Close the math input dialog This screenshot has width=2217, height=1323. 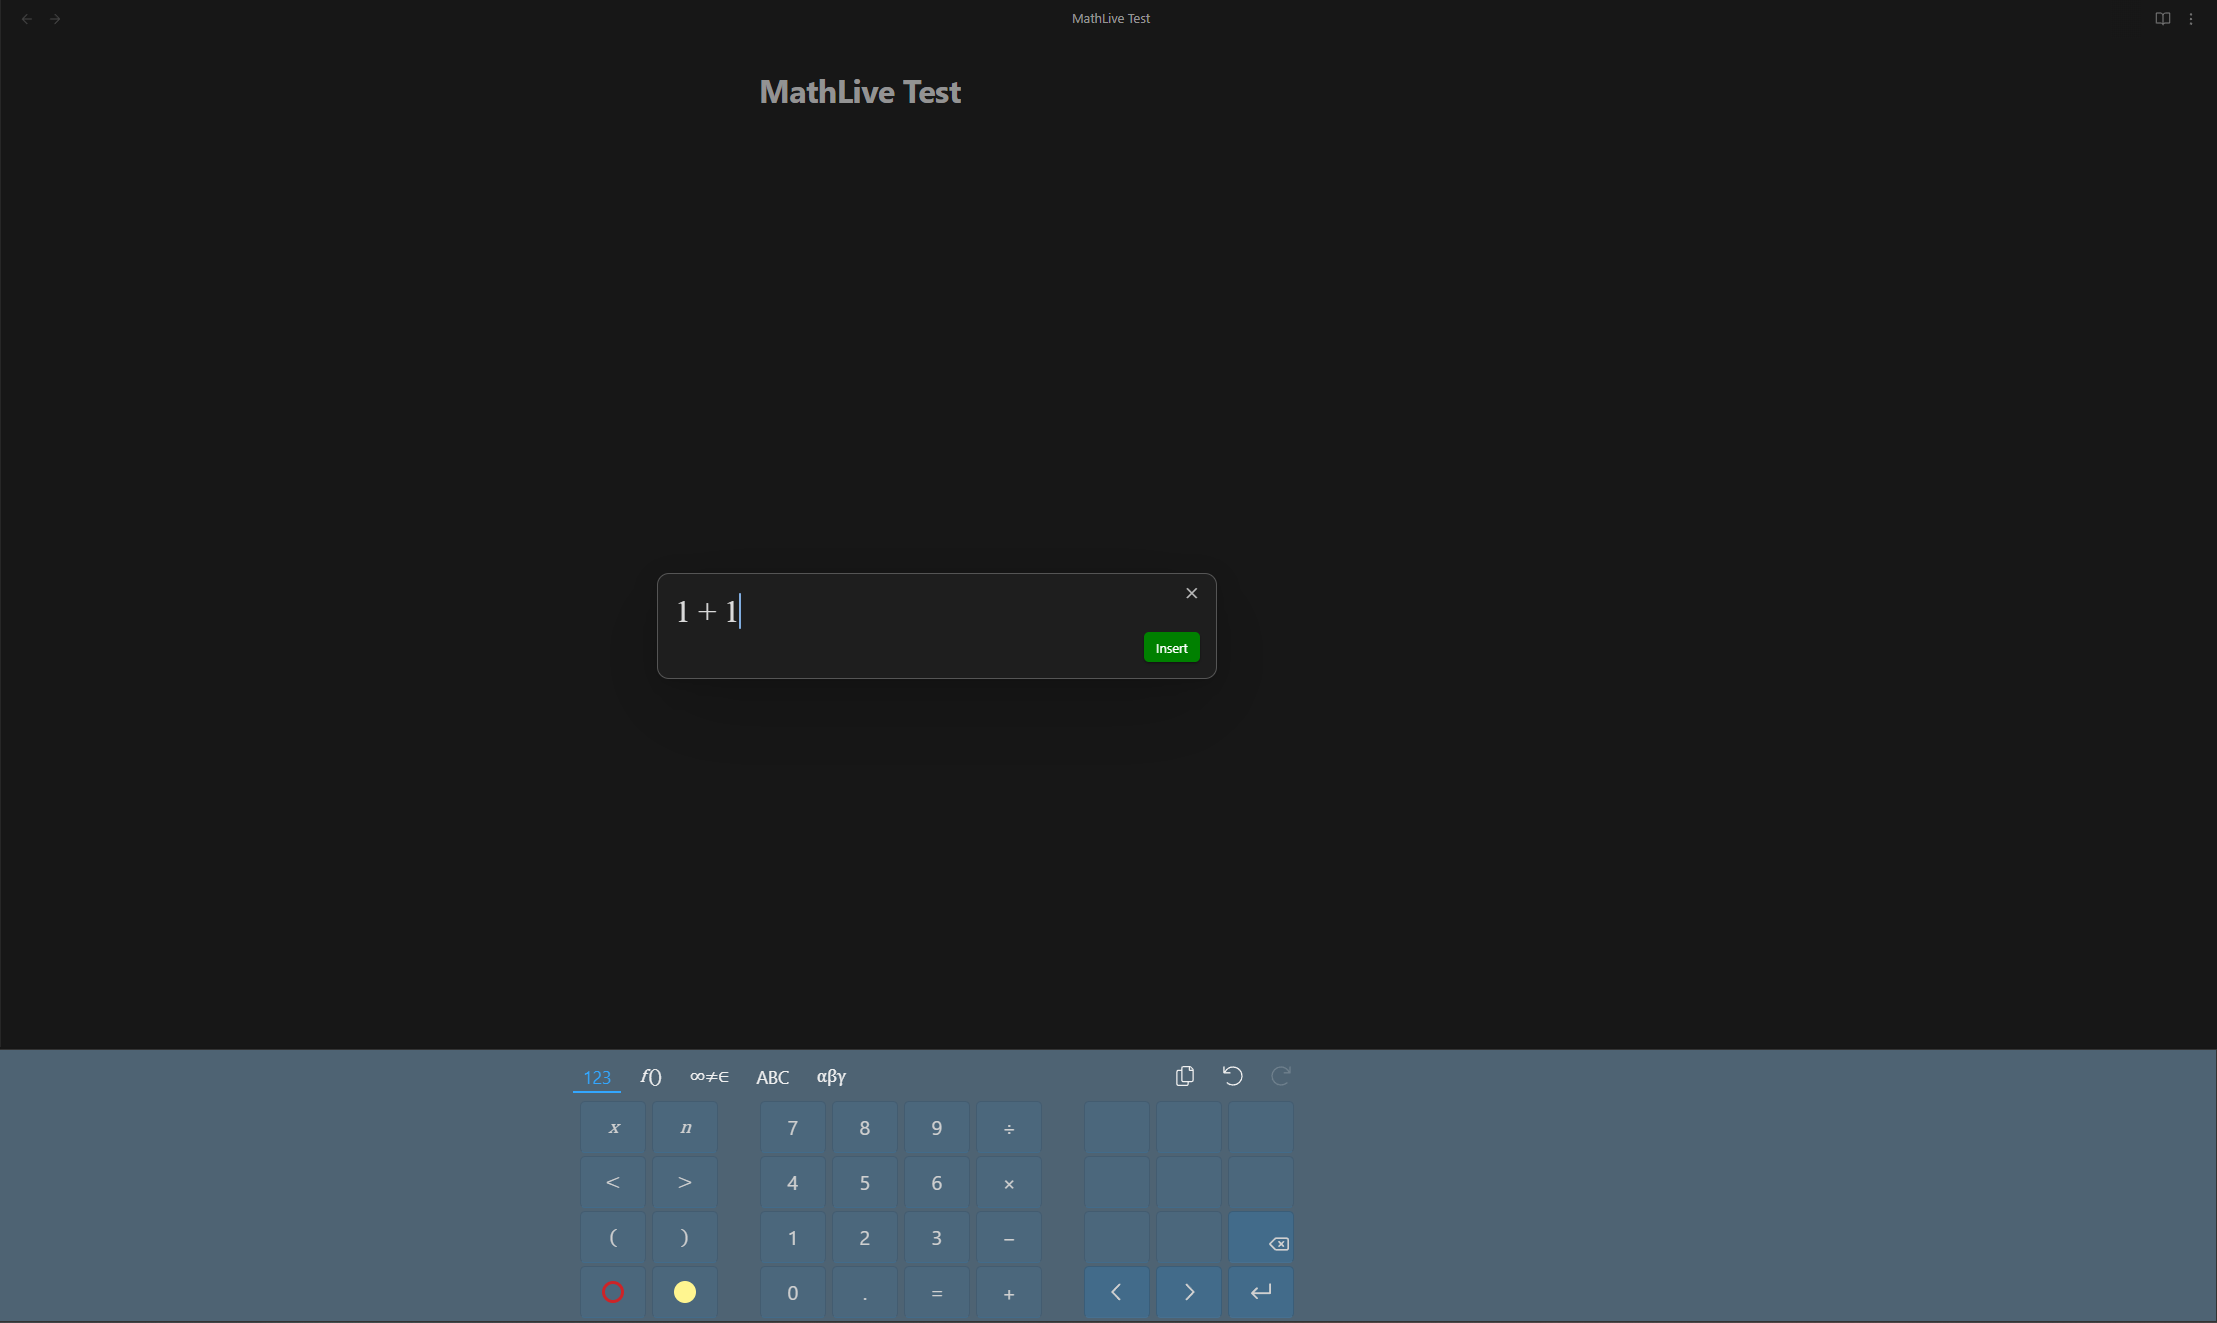[x=1191, y=593]
